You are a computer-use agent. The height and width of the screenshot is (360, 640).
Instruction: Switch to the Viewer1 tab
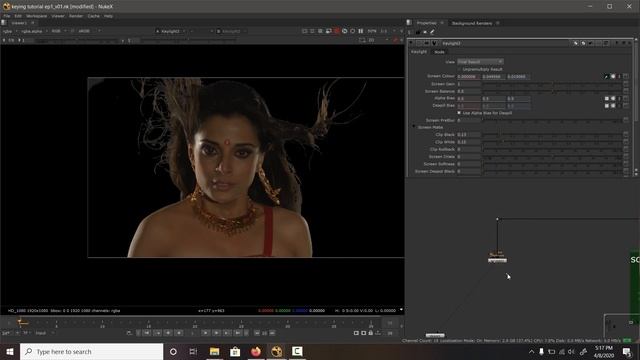tap(19, 23)
